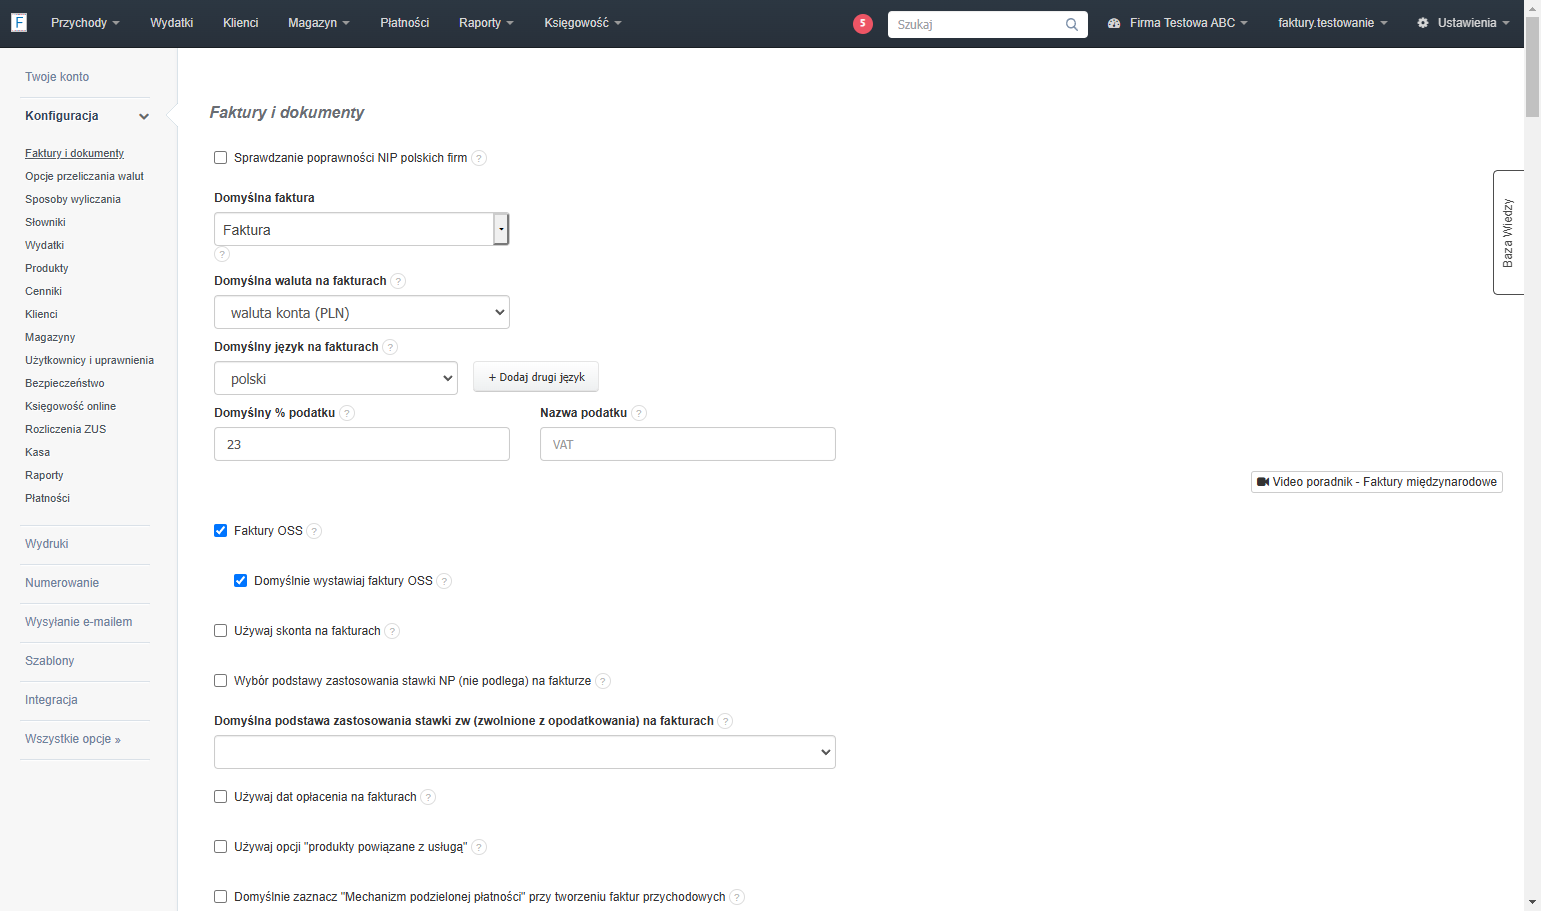Go to Płatności in the top navigation
The width and height of the screenshot is (1541, 911).
[x=405, y=23]
